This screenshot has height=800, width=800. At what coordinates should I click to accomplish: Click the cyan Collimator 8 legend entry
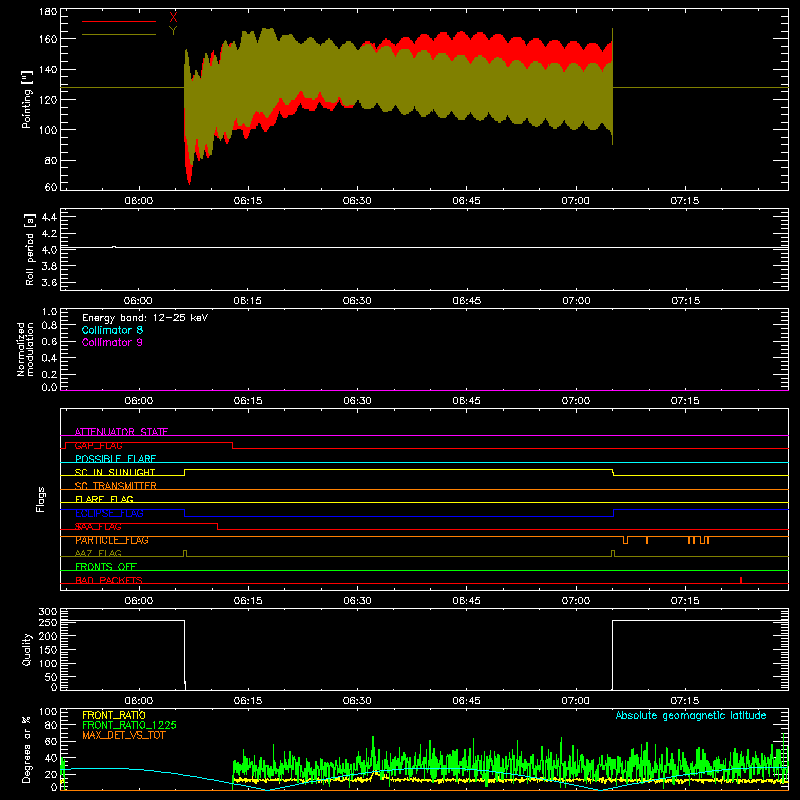coord(112,330)
